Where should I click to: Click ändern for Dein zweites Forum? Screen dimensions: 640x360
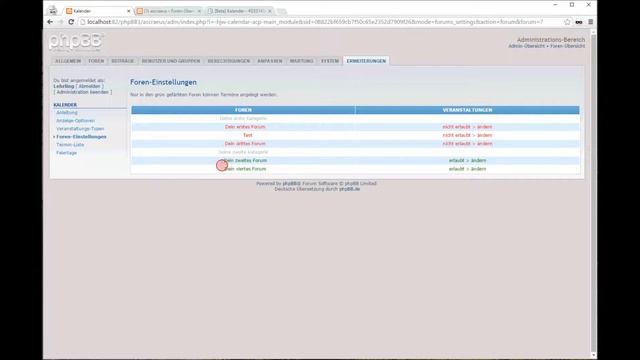(x=478, y=160)
